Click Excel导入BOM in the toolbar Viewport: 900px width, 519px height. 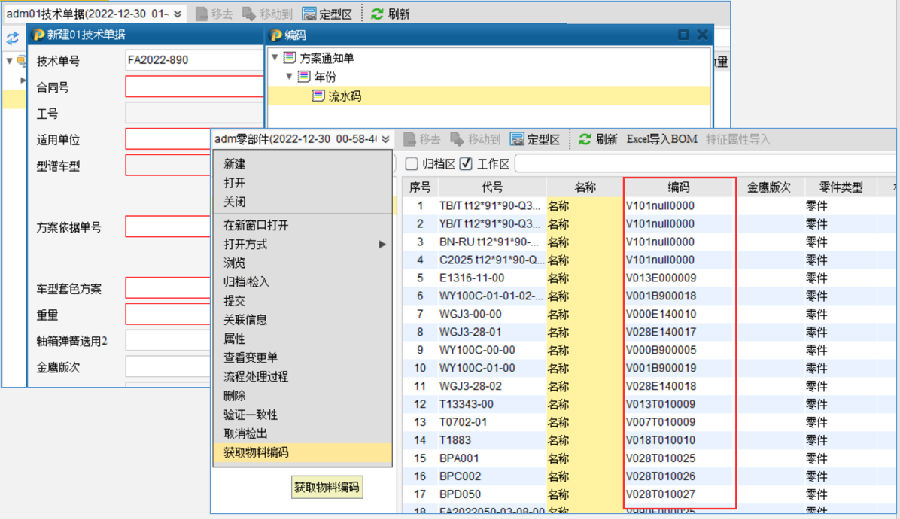pyautogui.click(x=661, y=139)
